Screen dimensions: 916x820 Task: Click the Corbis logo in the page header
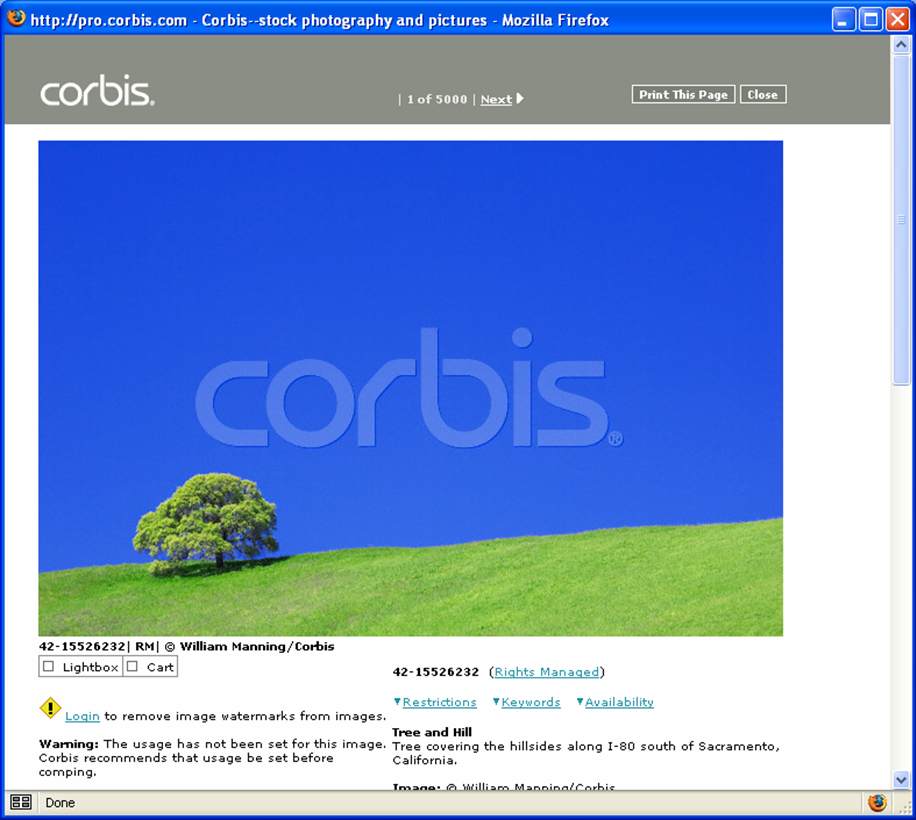[97, 91]
